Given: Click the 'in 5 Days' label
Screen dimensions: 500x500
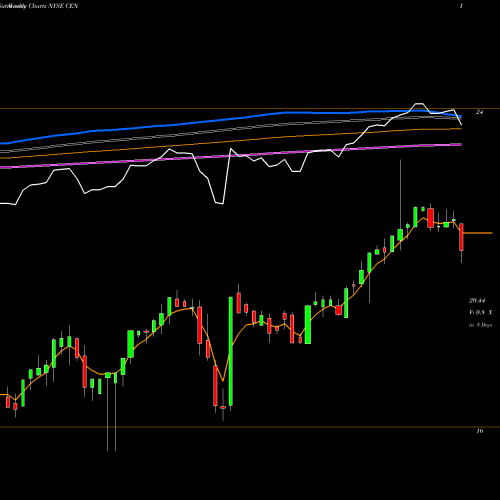Looking at the screenshot, I should [x=481, y=325].
